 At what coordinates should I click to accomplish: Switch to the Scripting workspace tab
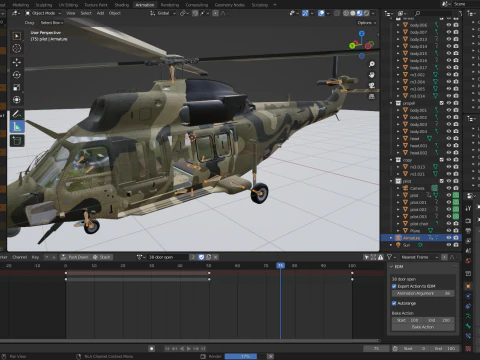(260, 5)
